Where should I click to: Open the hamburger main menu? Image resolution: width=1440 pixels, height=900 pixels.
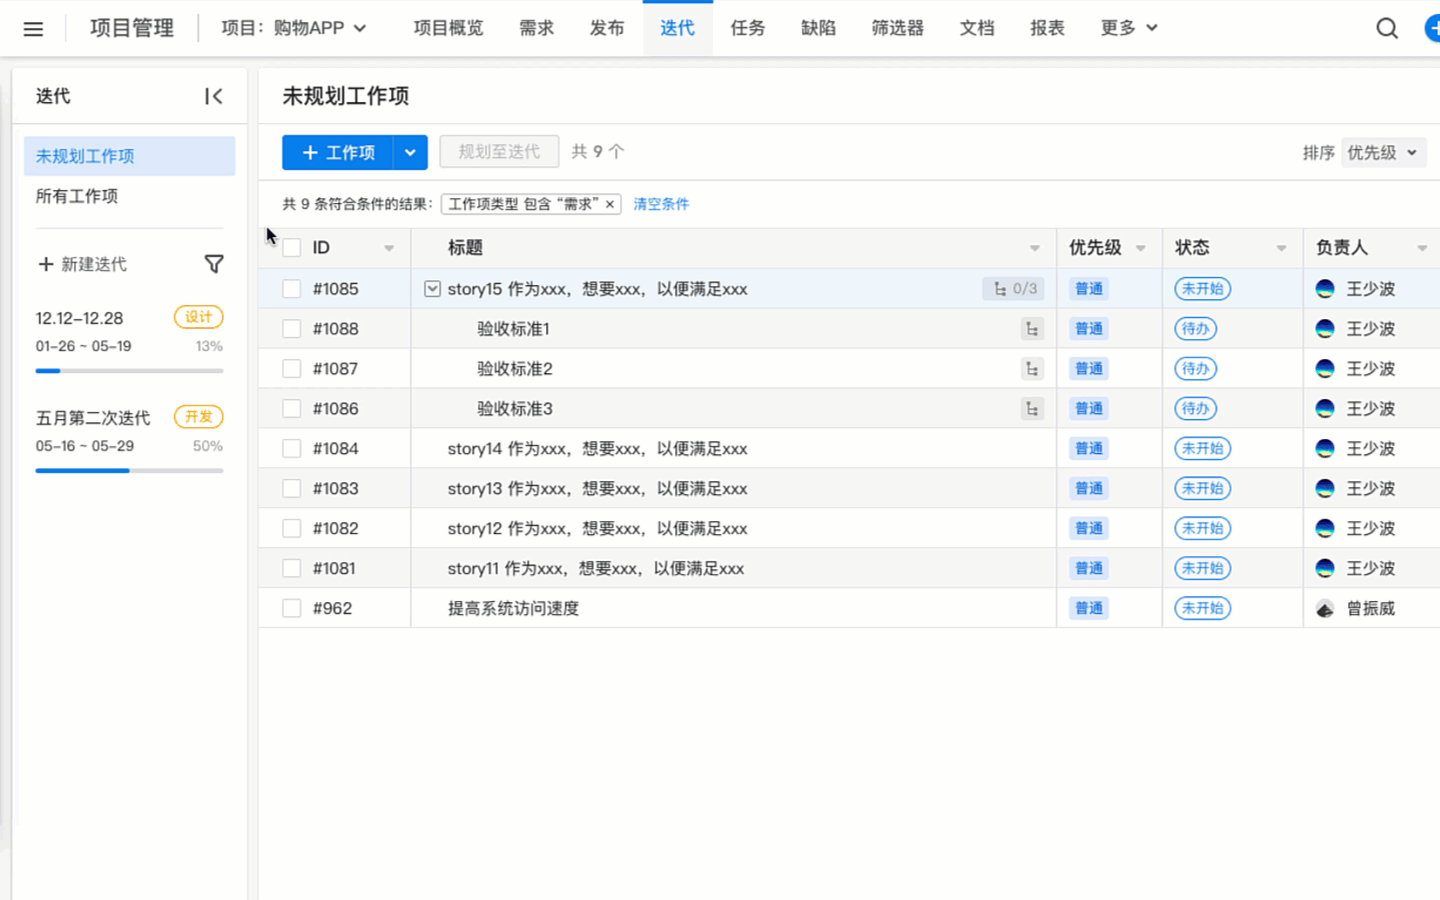pos(33,29)
